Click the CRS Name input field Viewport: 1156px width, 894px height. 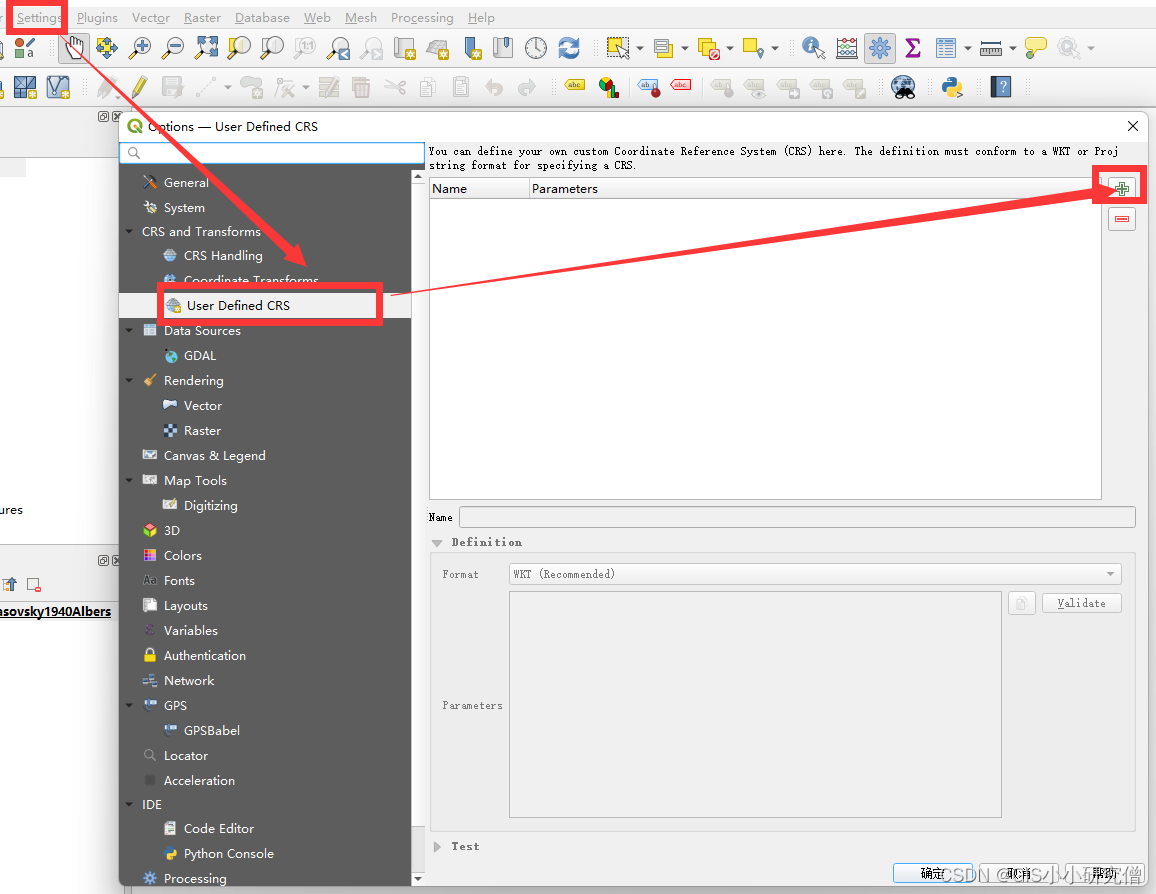point(797,517)
